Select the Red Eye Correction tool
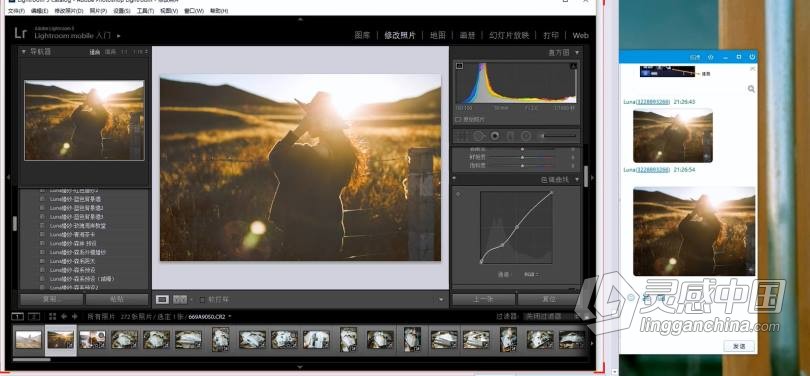 pyautogui.click(x=495, y=136)
